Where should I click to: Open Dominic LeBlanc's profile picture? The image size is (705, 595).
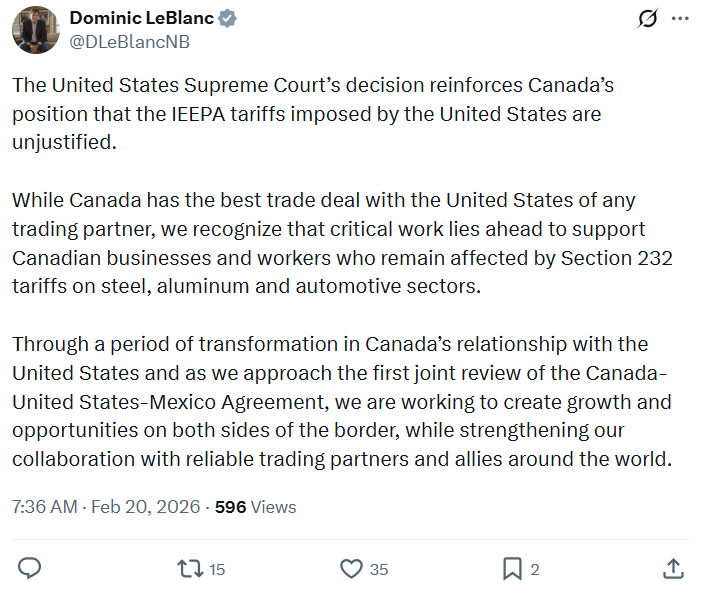35,30
